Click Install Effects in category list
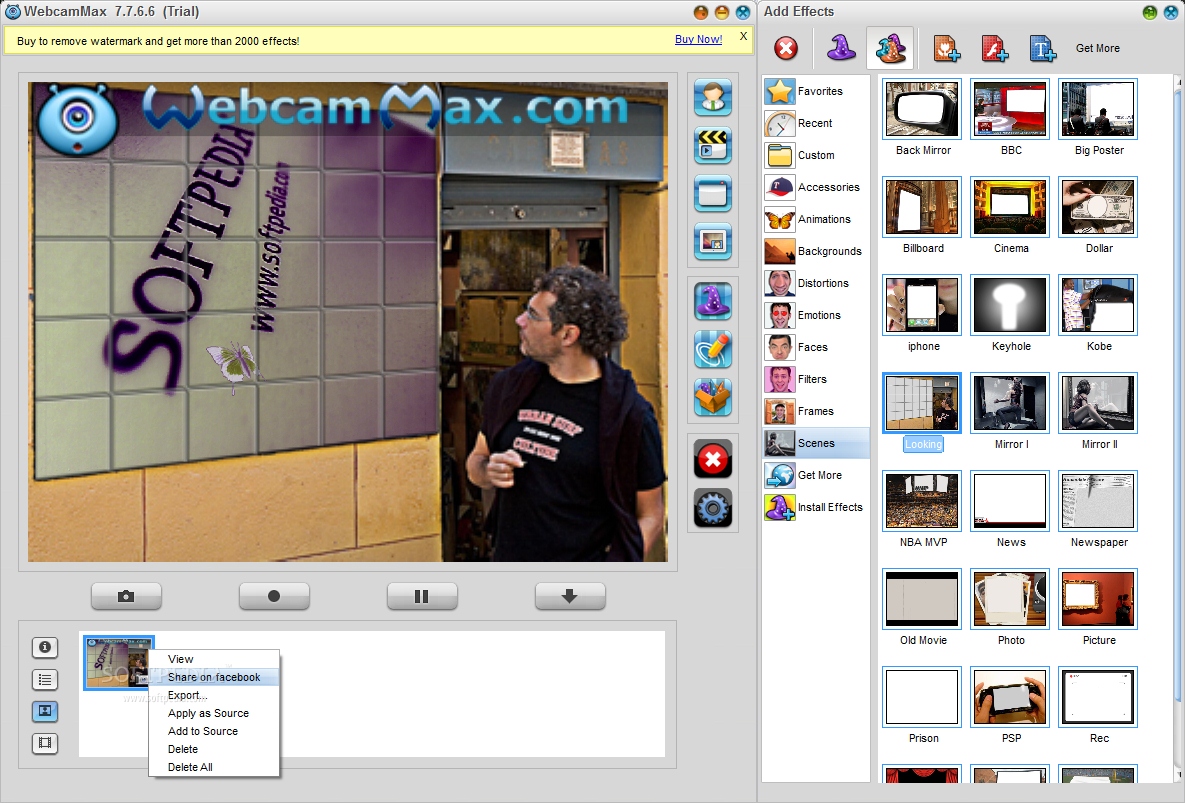The image size is (1185, 803). [816, 507]
